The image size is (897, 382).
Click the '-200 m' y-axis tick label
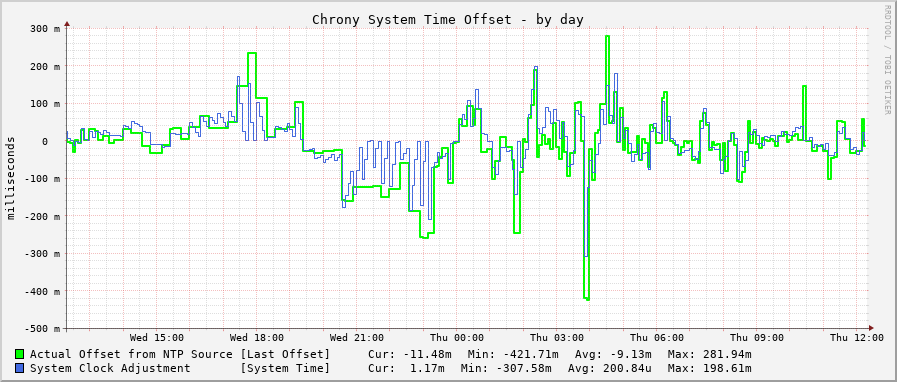click(x=42, y=217)
